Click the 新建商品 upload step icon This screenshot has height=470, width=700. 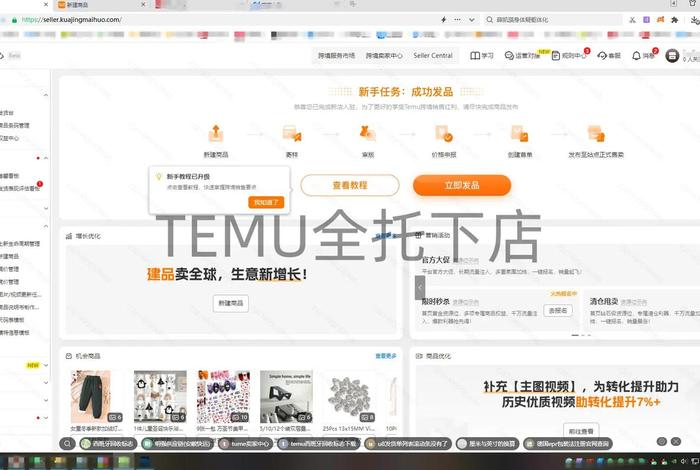pyautogui.click(x=216, y=133)
